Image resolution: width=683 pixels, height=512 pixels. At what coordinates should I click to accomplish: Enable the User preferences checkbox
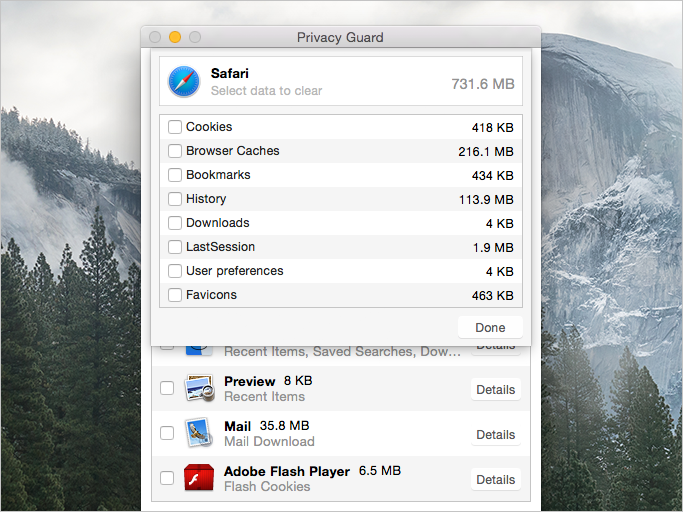(x=175, y=271)
